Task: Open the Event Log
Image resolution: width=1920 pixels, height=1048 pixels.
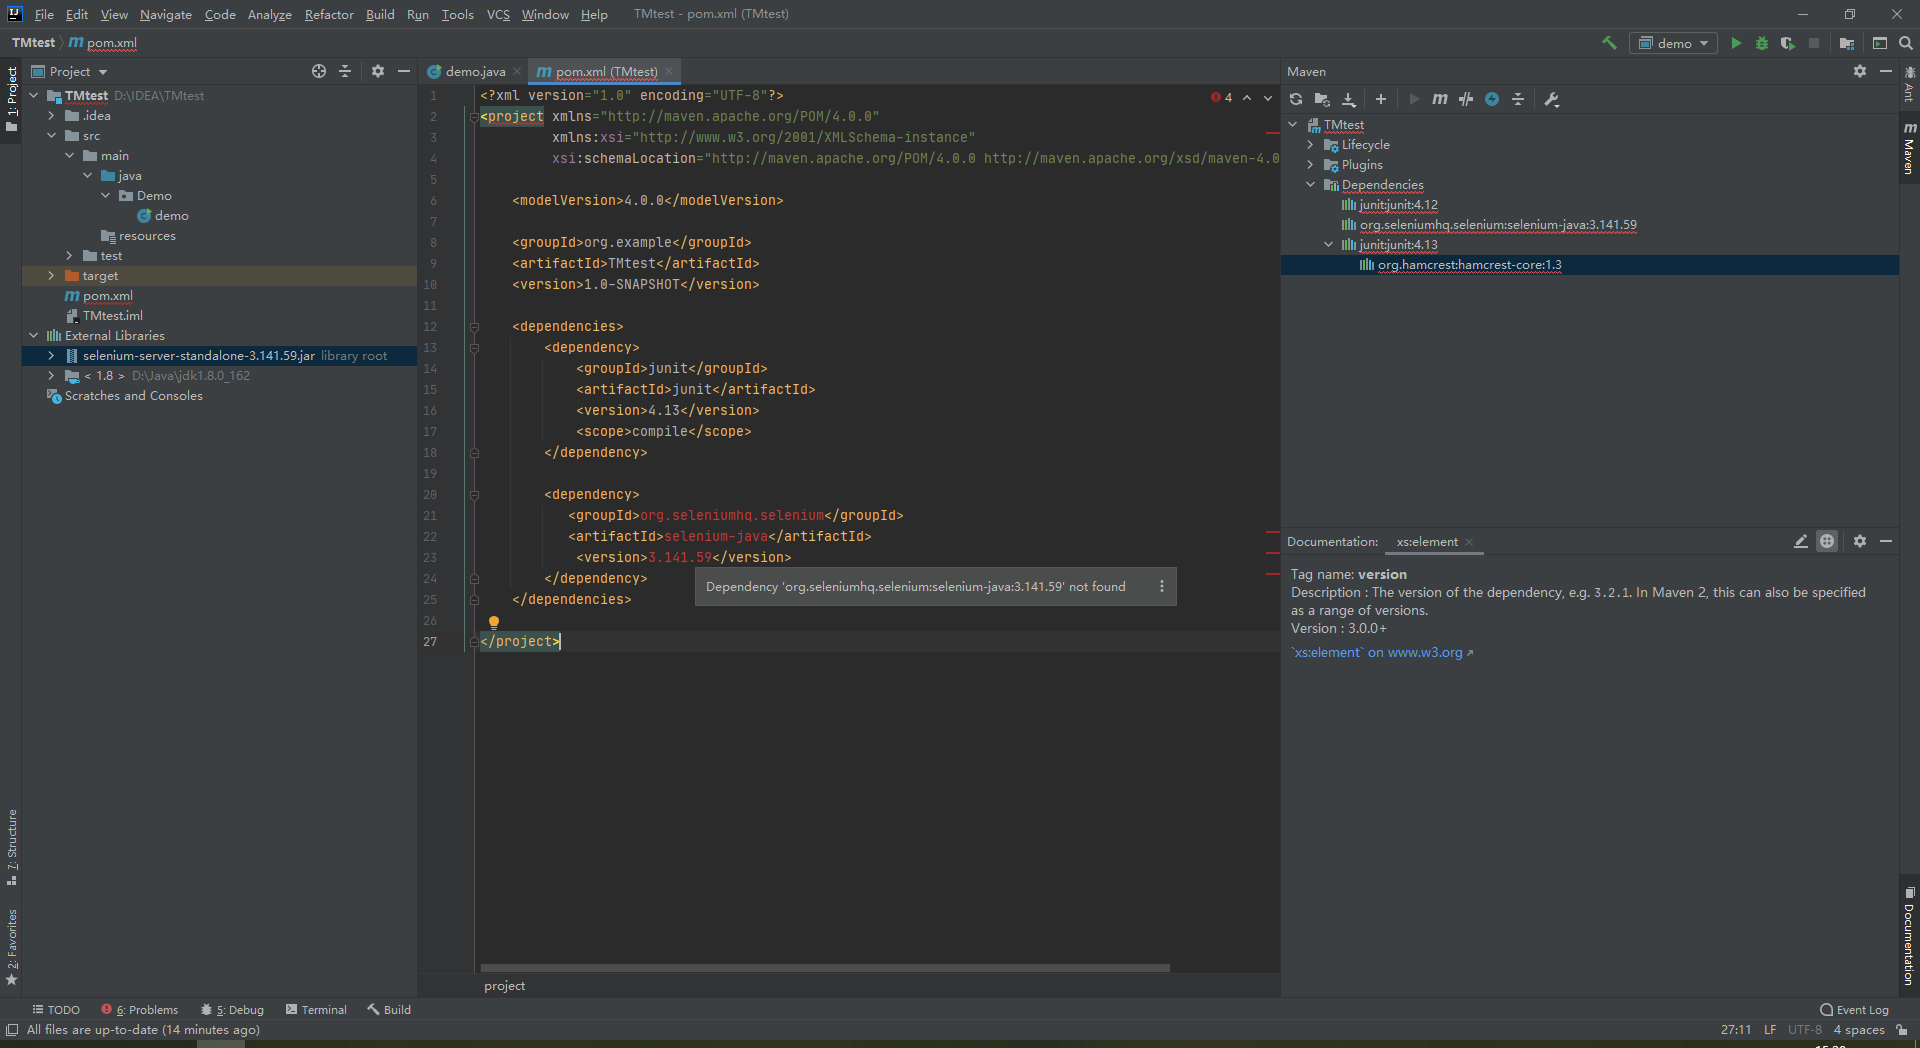Action: (1855, 1009)
